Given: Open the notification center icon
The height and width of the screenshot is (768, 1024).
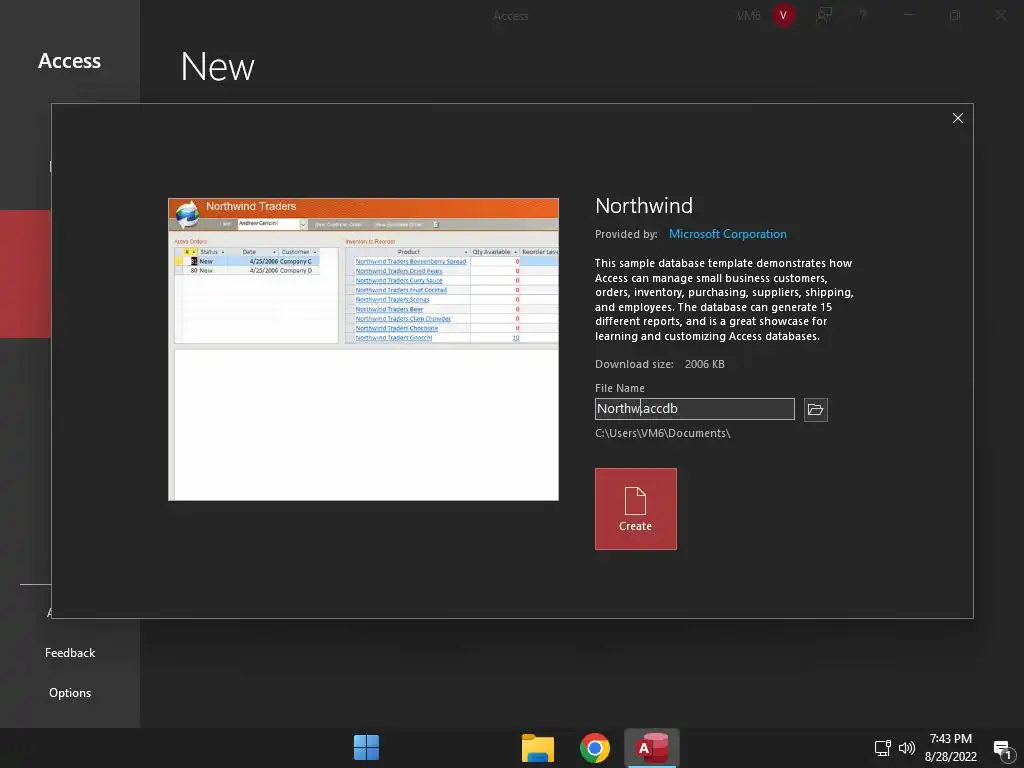Looking at the screenshot, I should (1002, 748).
